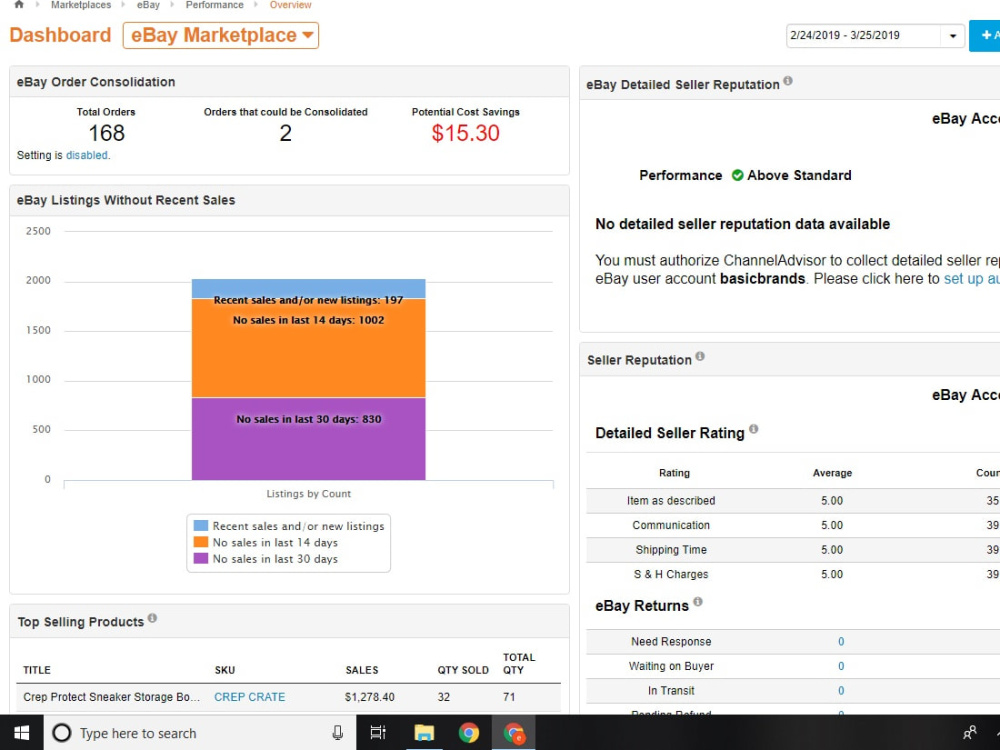Click the green Above Standard check icon
The width and height of the screenshot is (1000, 750).
737,175
